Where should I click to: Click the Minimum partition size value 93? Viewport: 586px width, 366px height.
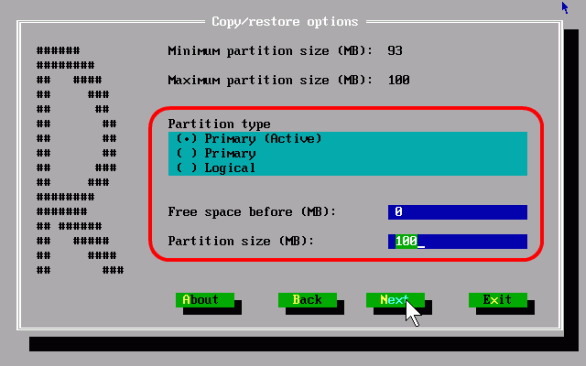pos(395,51)
